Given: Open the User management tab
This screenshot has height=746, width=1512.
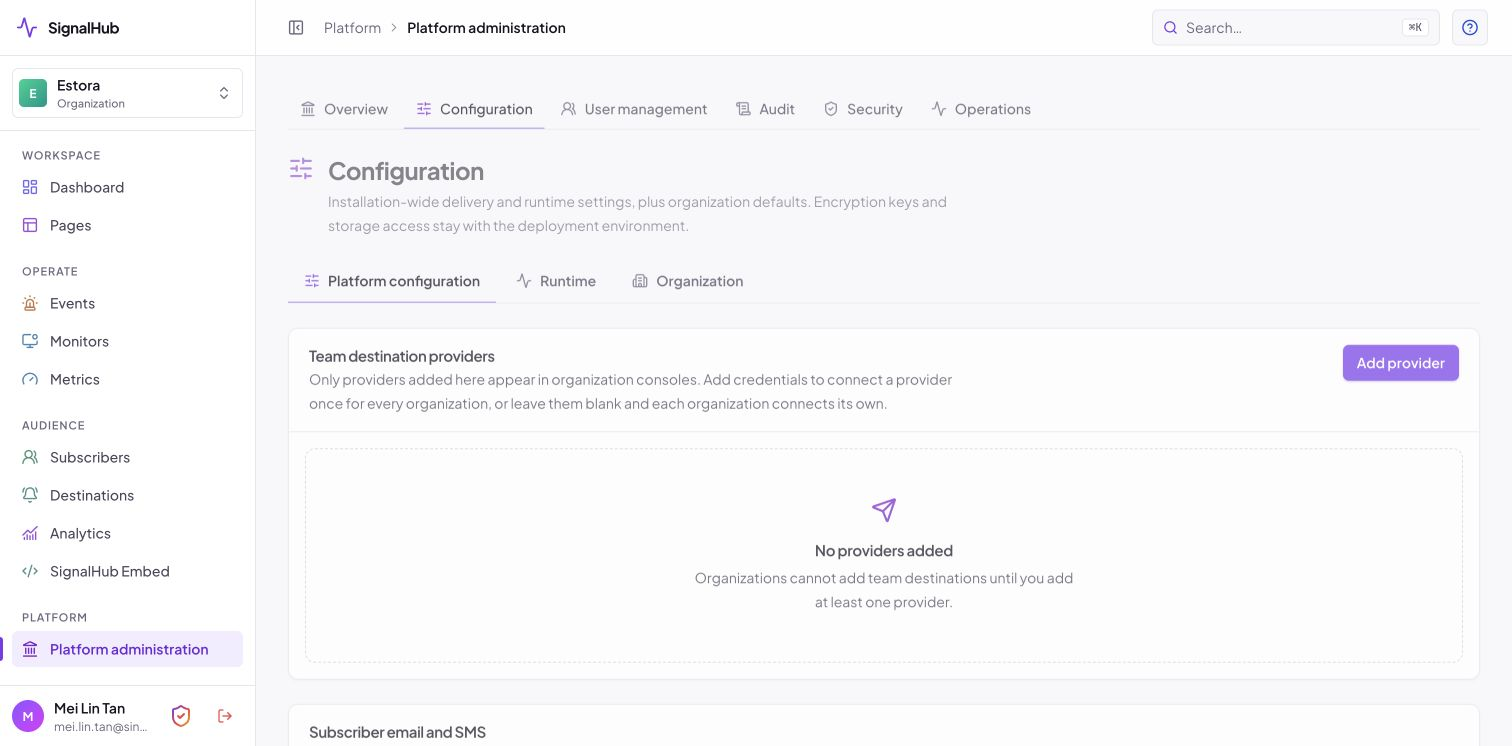Looking at the screenshot, I should tap(634, 109).
